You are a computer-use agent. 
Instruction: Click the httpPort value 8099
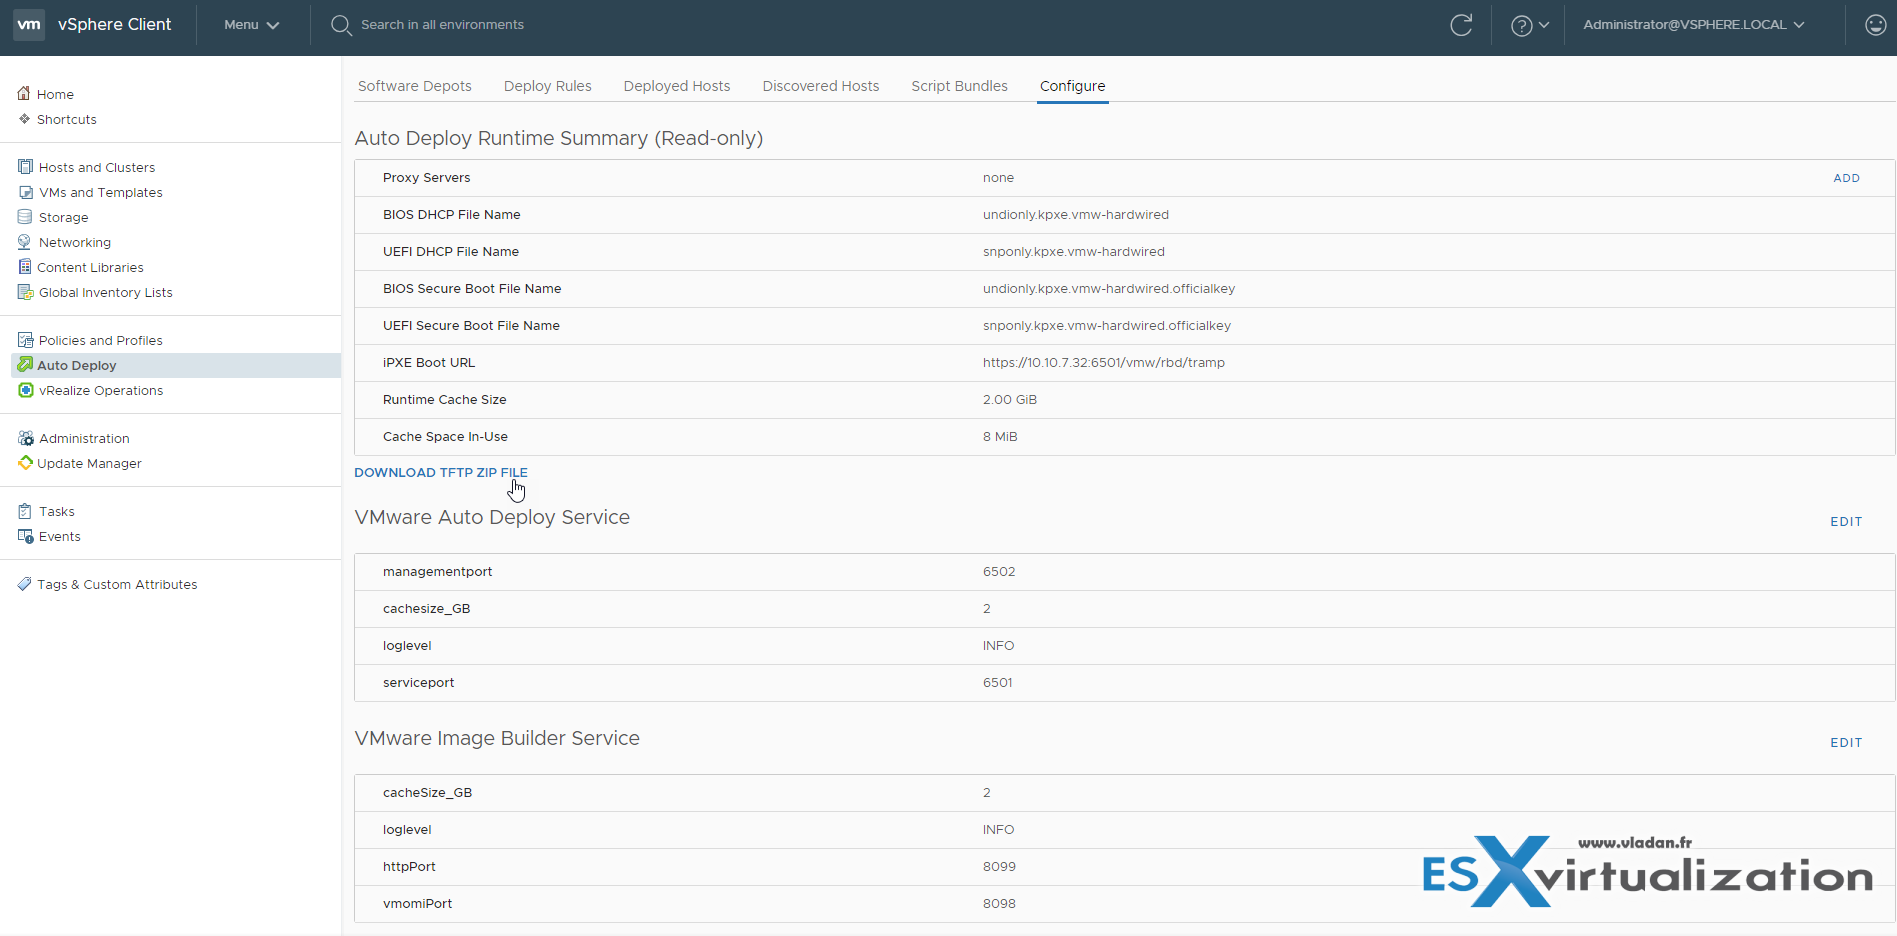coord(999,866)
